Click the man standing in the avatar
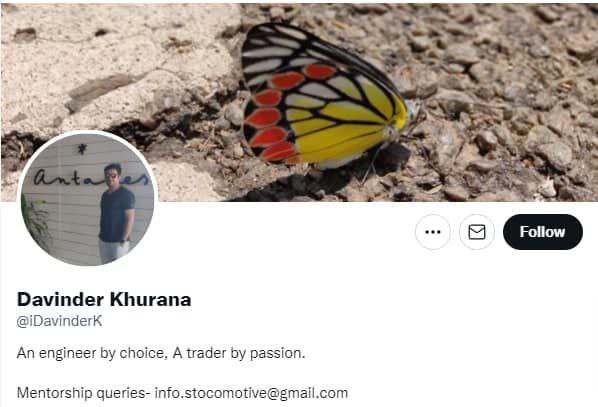Image resolution: width=598 pixels, height=407 pixels. [116, 214]
